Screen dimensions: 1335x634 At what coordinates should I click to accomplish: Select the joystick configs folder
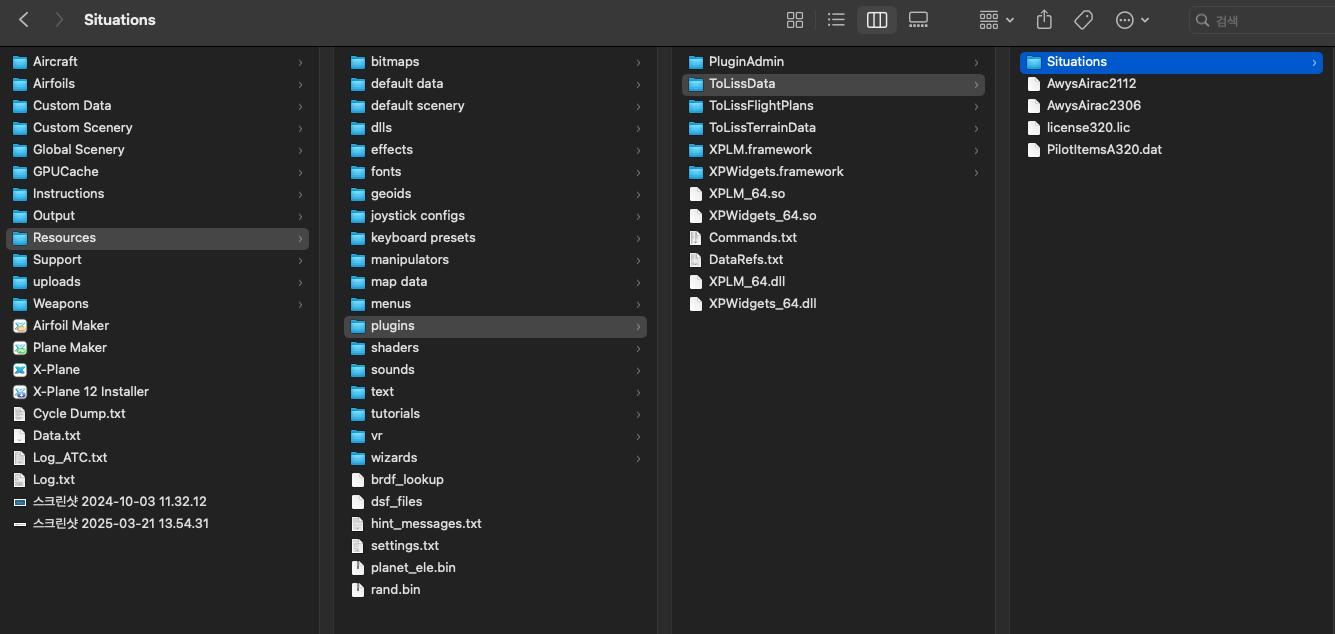(x=495, y=216)
